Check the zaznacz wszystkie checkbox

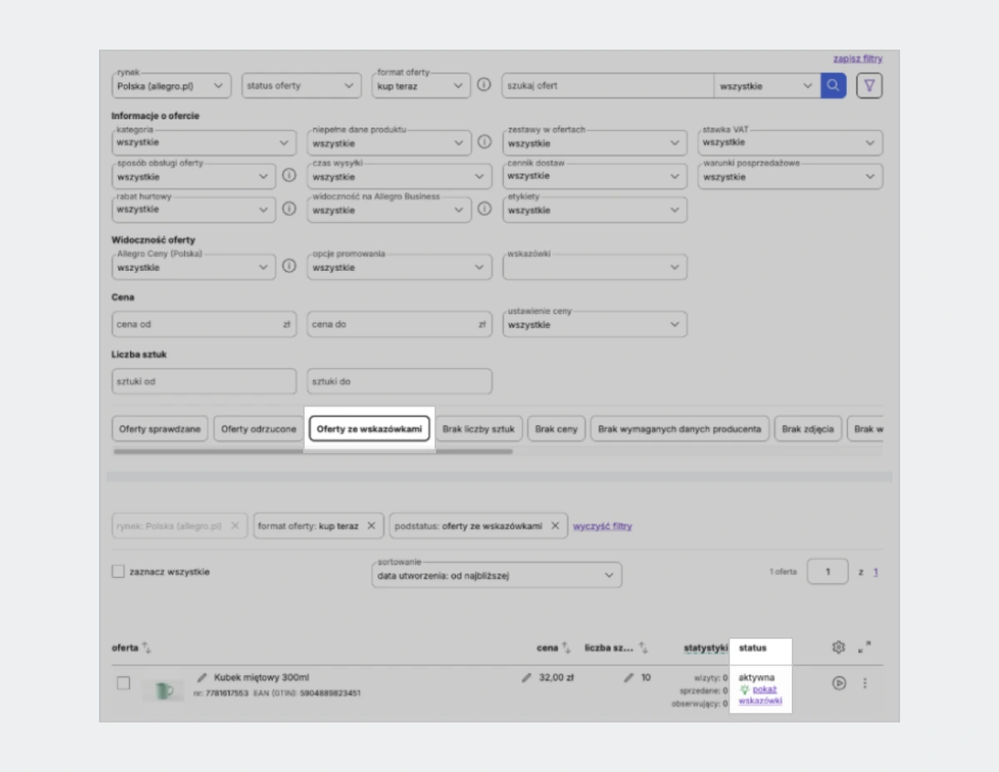coord(118,571)
